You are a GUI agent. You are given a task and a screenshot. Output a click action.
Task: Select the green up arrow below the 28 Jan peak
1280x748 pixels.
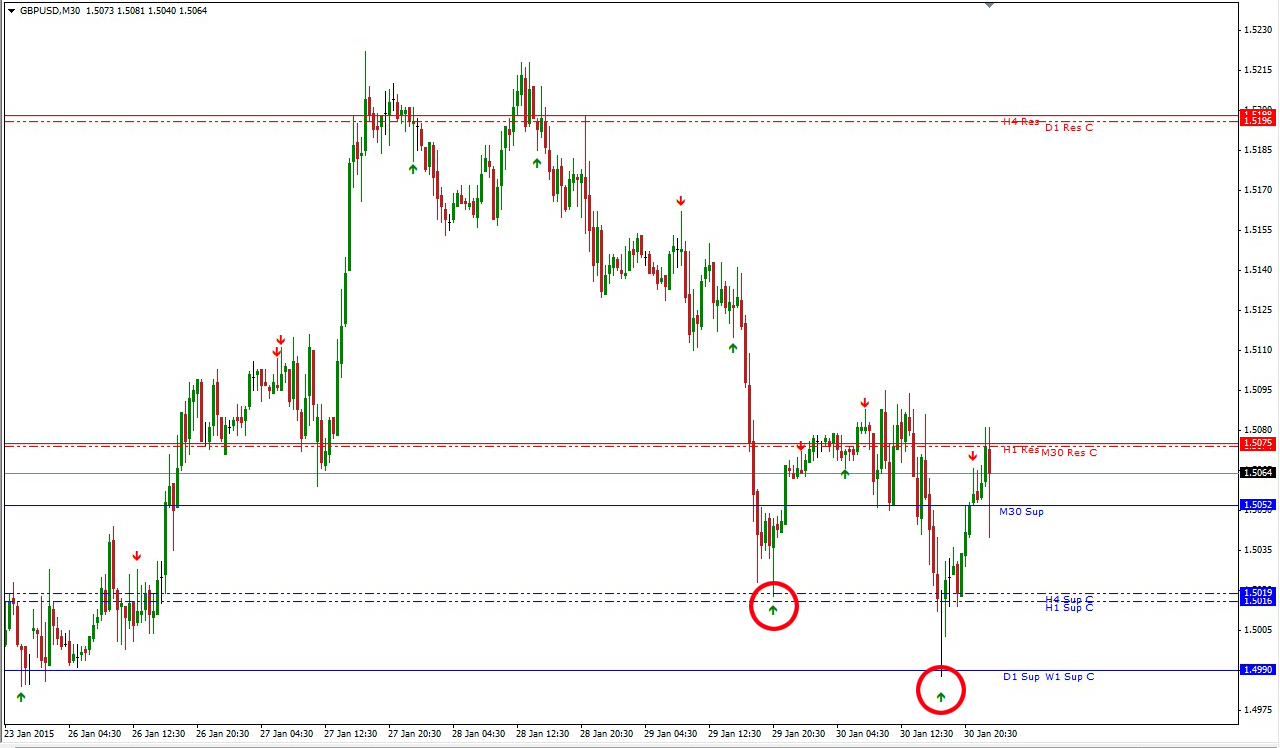pyautogui.click(x=537, y=162)
